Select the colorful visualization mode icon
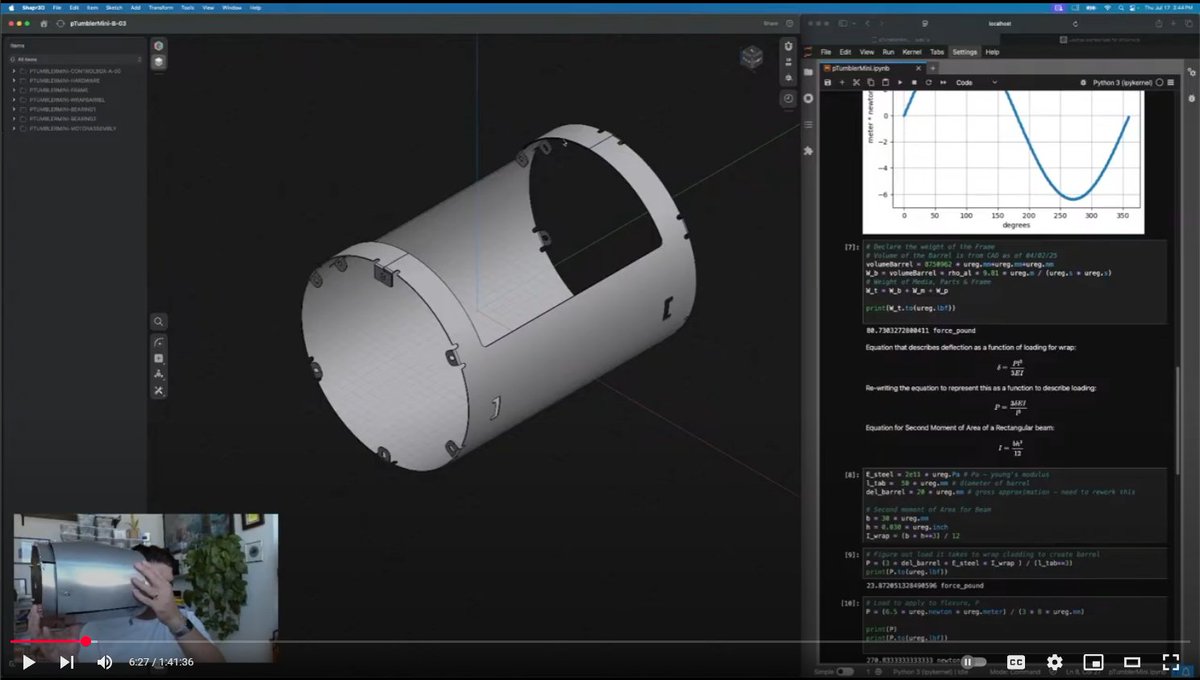The width and height of the screenshot is (1200, 680). pos(159,46)
